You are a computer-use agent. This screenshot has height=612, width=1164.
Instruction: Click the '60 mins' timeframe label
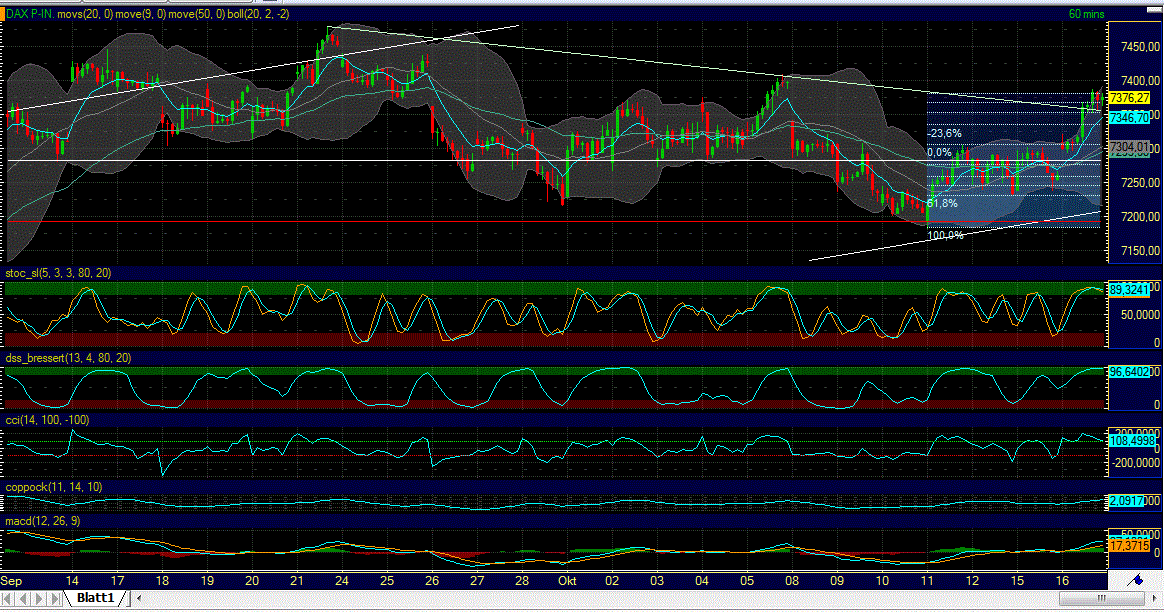1086,14
